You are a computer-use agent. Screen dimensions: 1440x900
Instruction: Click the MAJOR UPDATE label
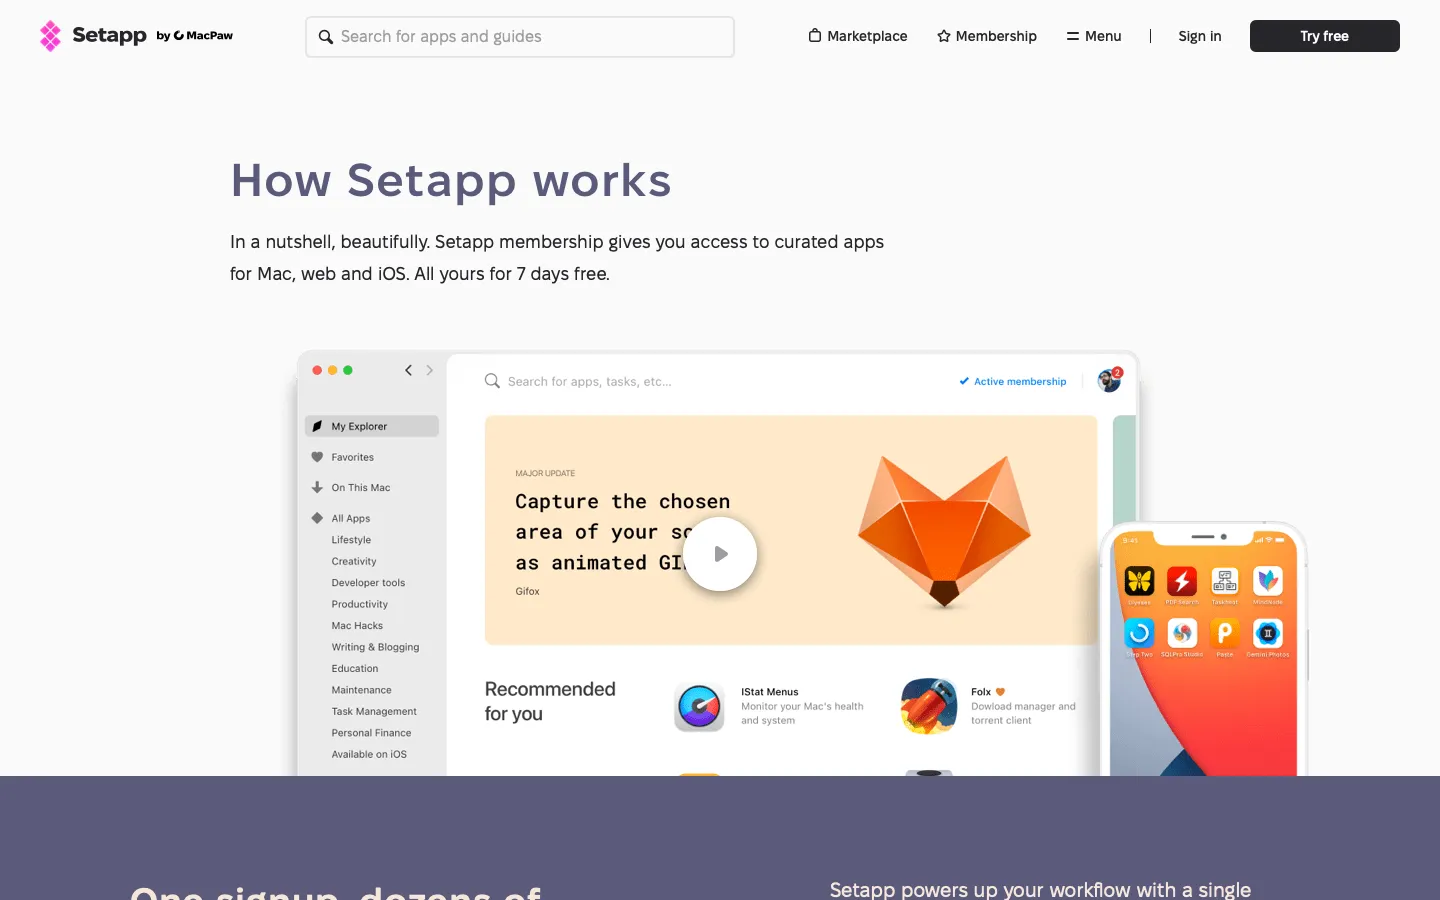click(x=545, y=473)
